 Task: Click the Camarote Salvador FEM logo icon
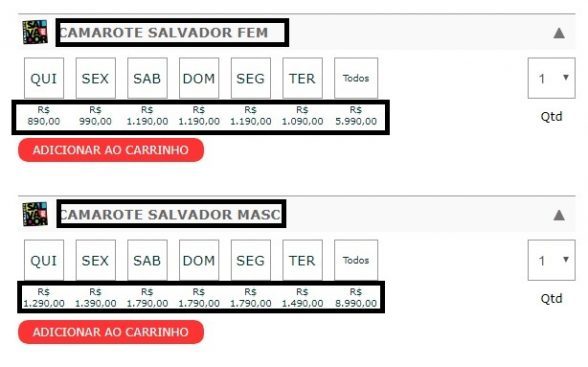point(35,32)
